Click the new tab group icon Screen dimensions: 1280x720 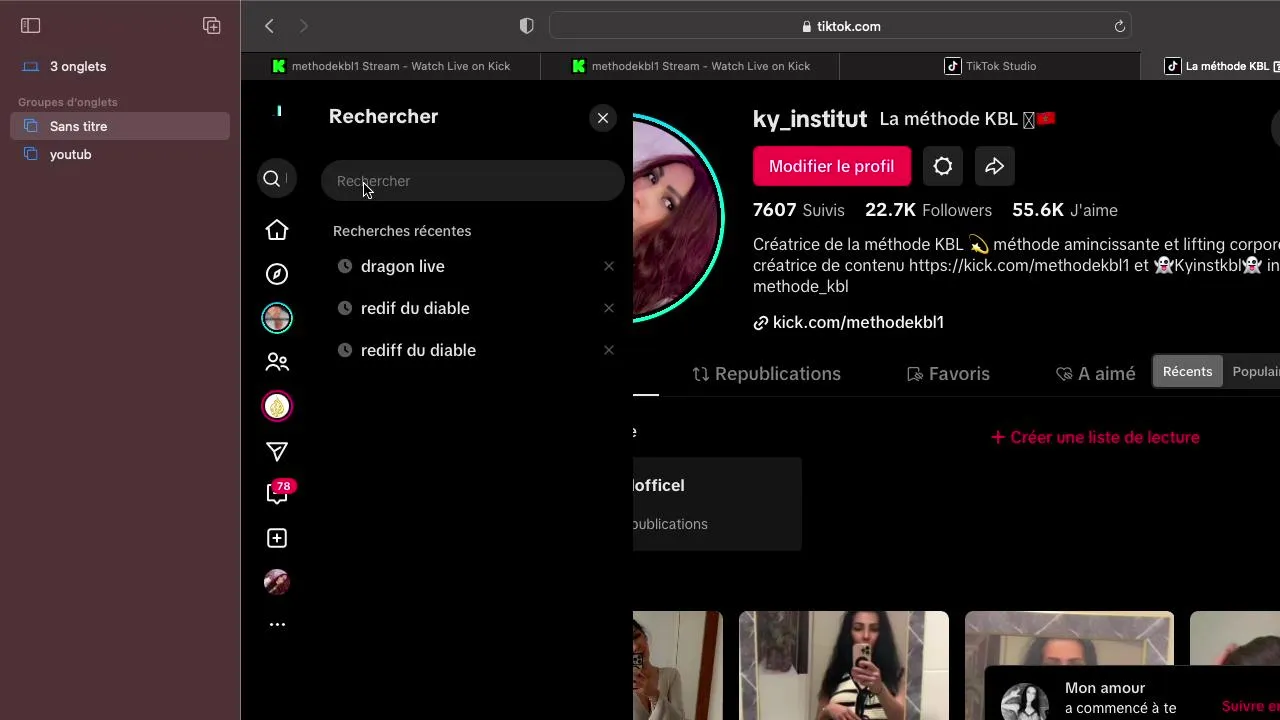pos(211,26)
